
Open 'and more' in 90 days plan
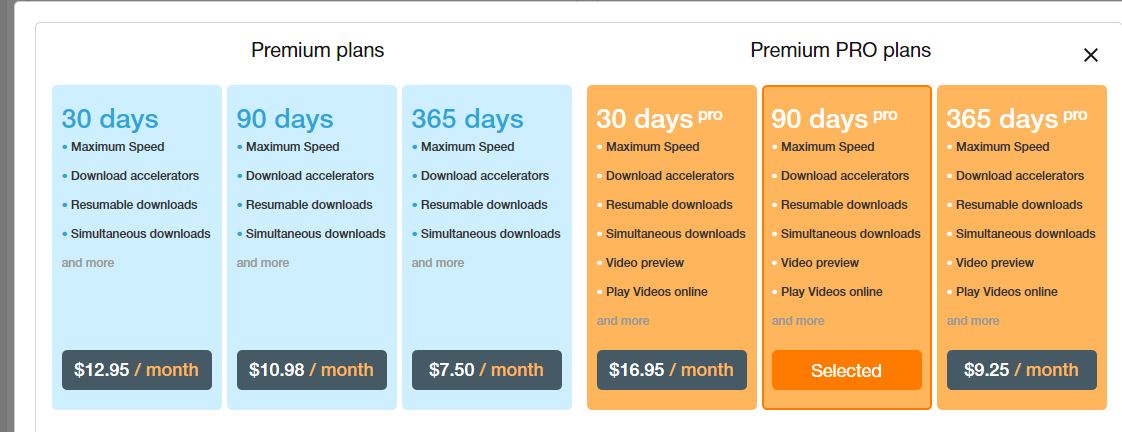263,262
